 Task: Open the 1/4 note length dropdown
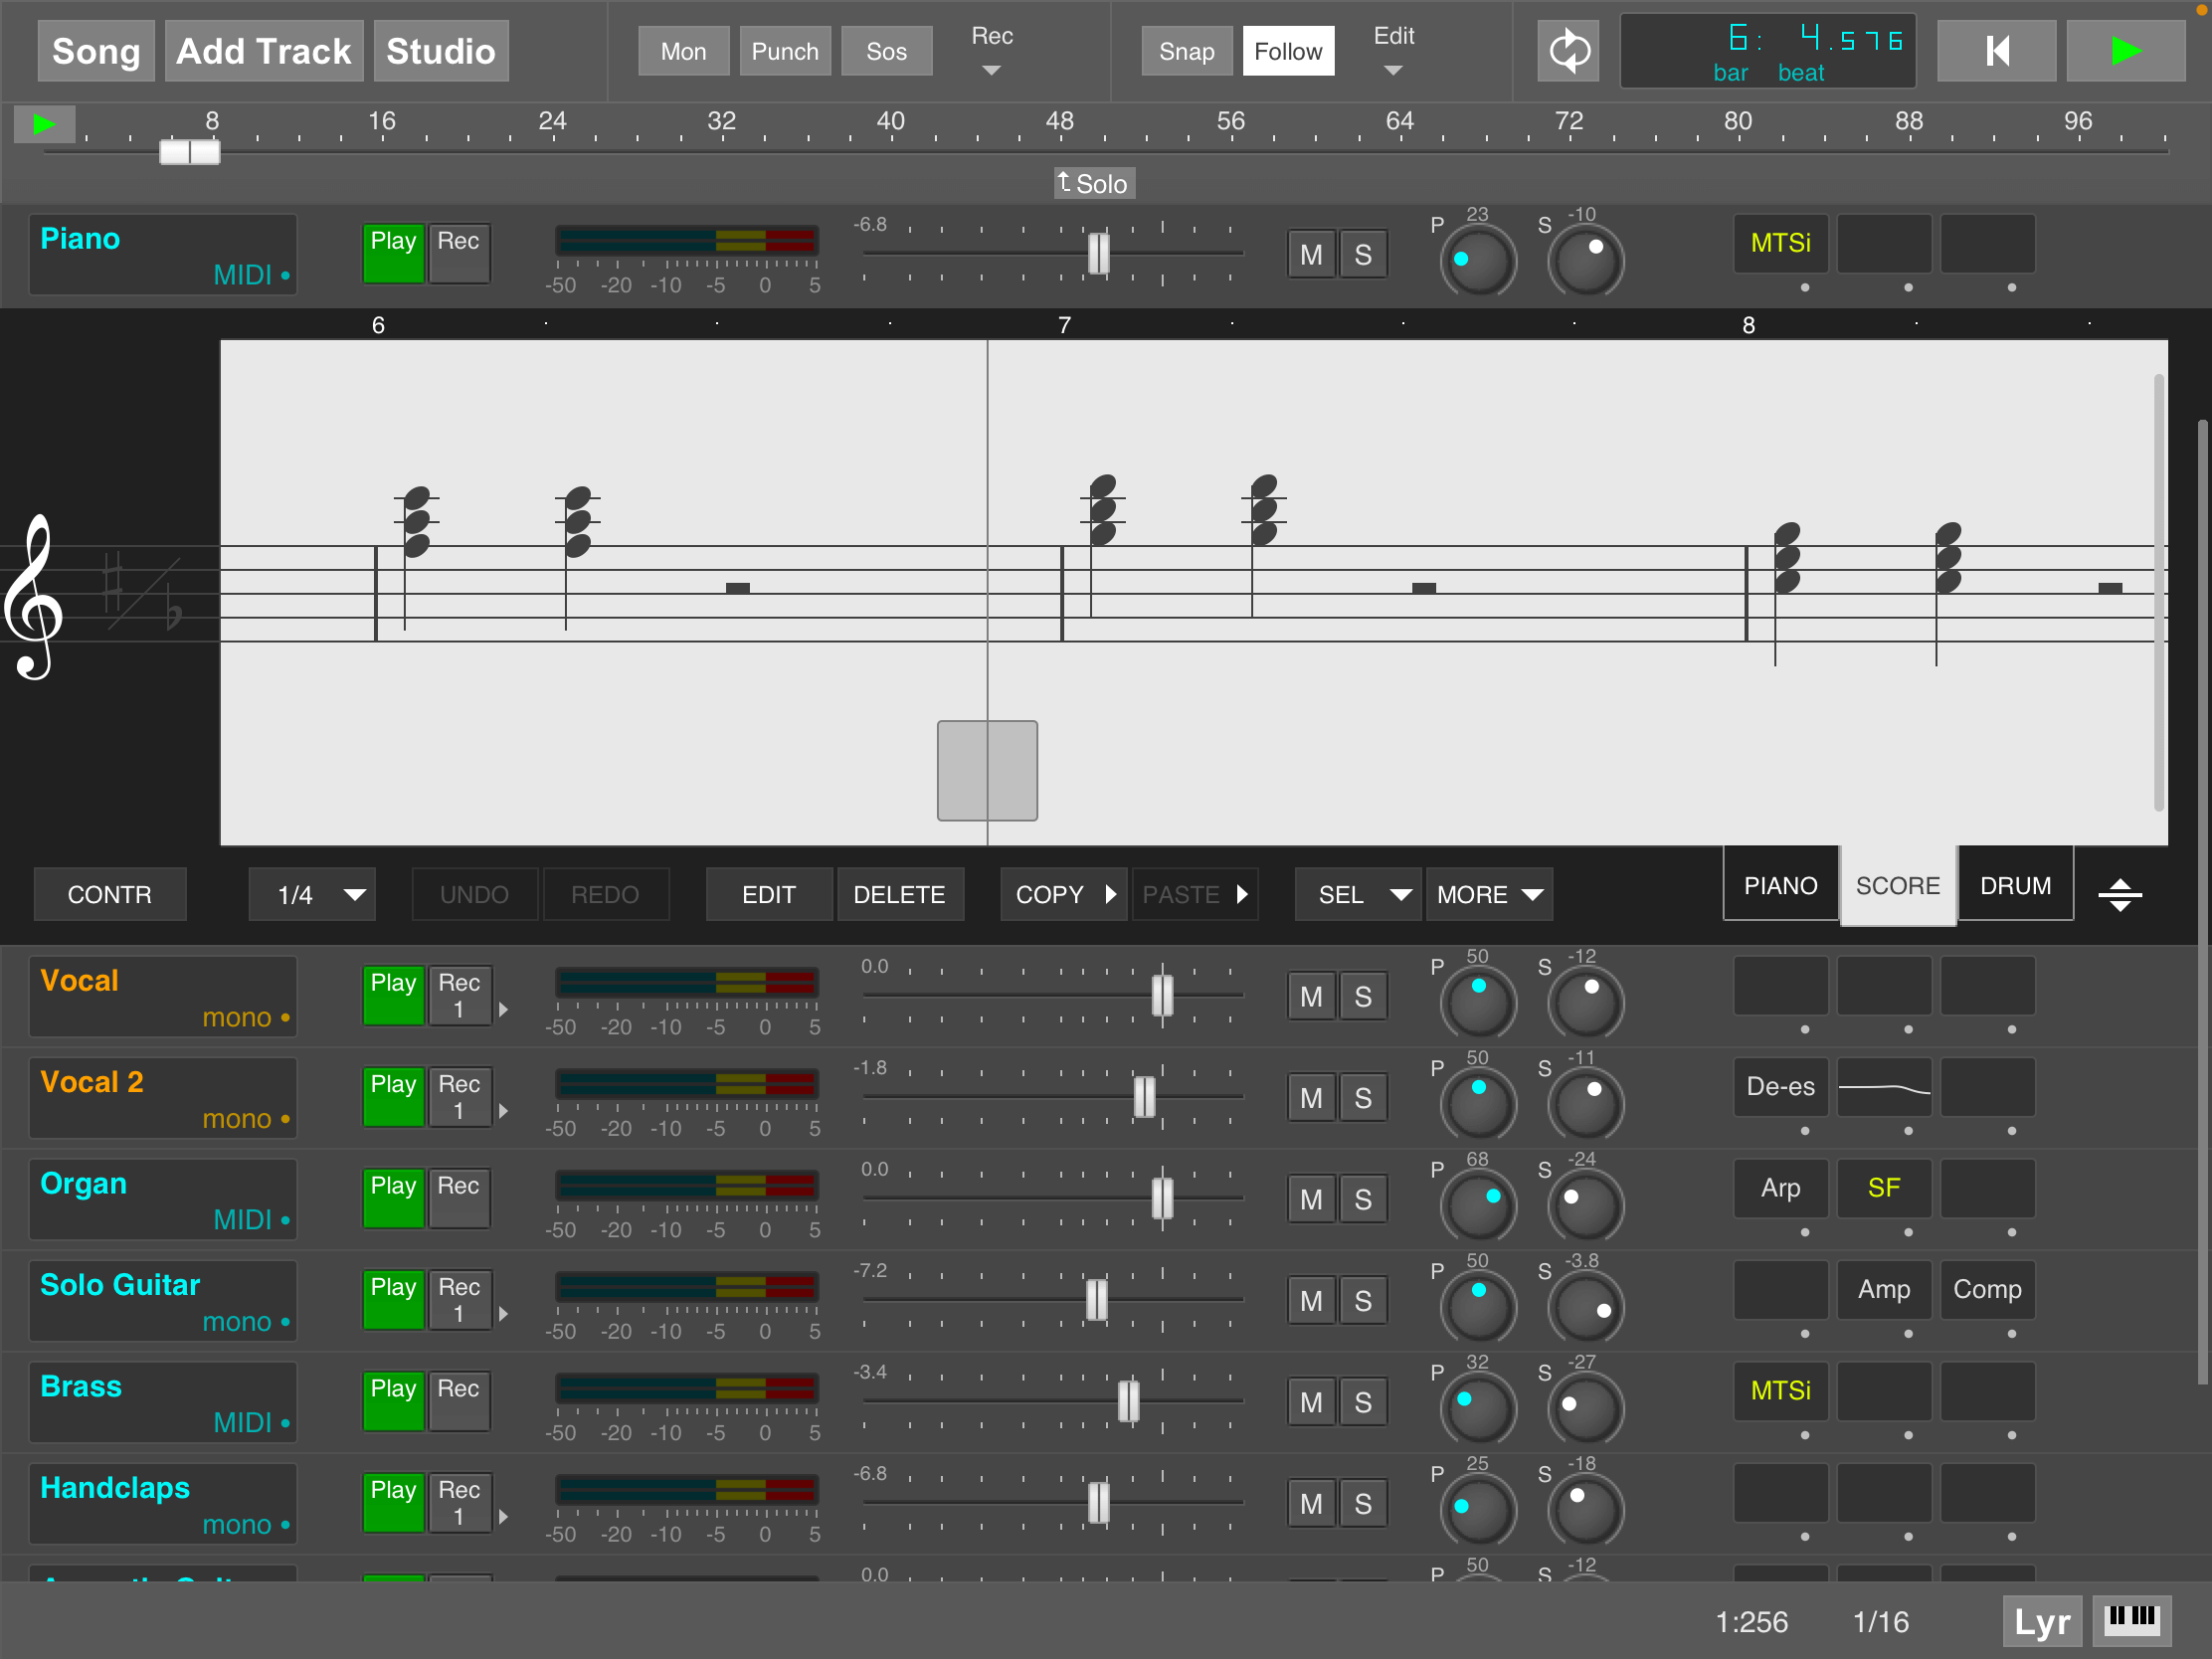coord(312,894)
